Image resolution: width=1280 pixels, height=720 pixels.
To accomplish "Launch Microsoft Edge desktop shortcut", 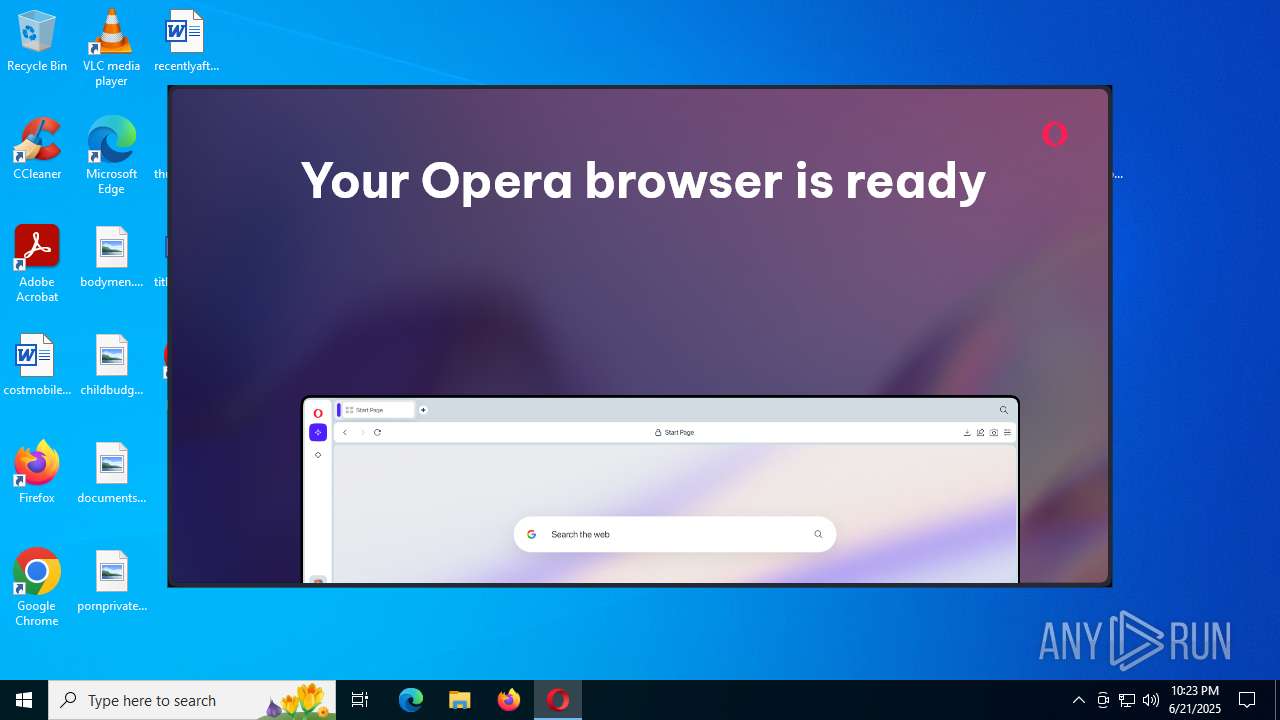I will 111,156.
